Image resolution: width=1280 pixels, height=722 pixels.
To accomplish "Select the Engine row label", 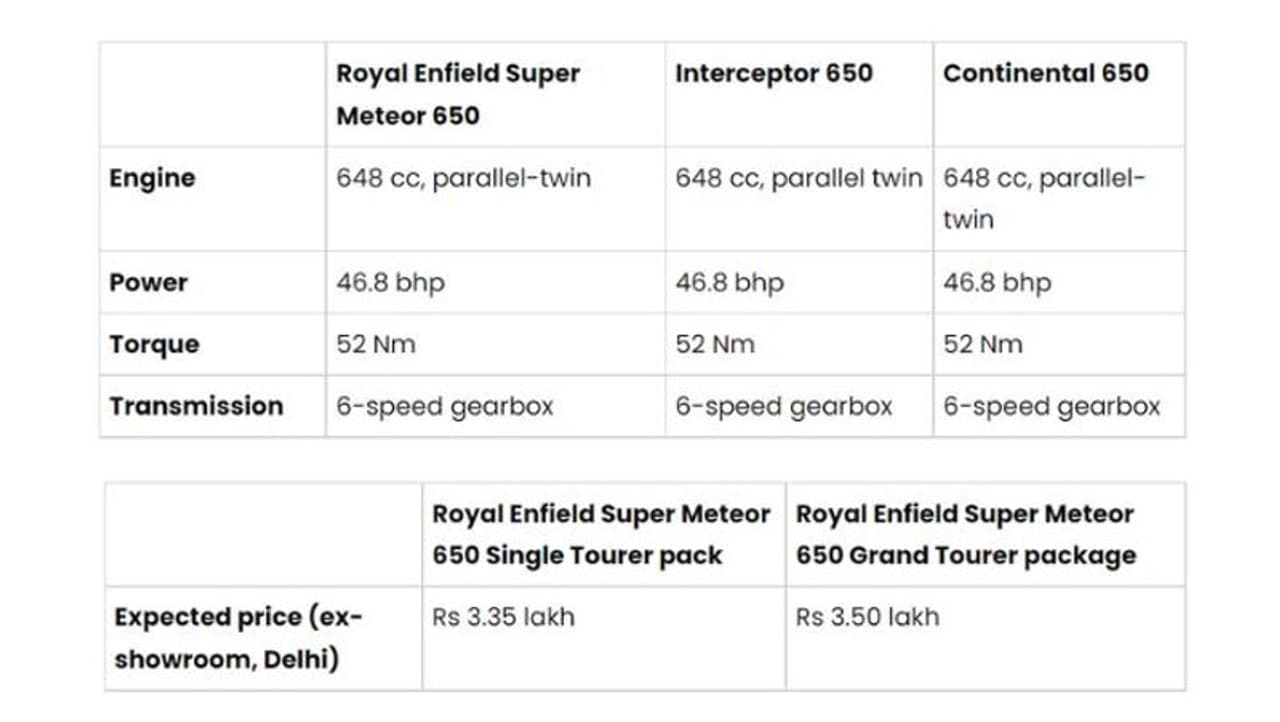I will (152, 179).
